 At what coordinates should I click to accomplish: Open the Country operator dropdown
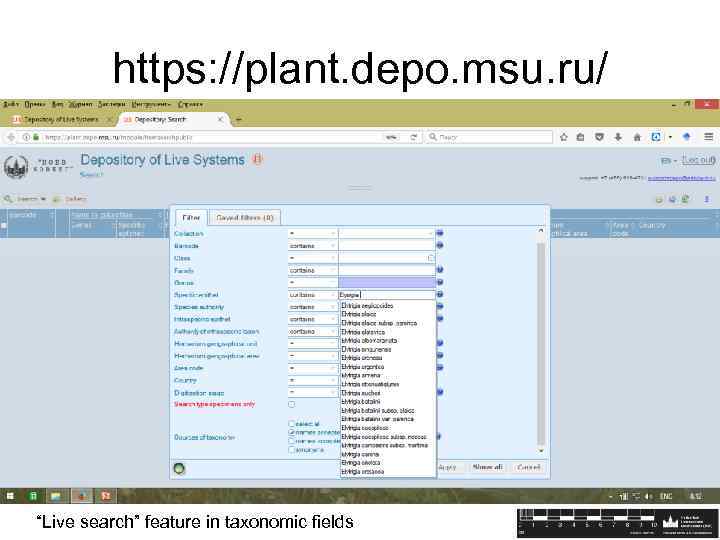pyautogui.click(x=313, y=380)
